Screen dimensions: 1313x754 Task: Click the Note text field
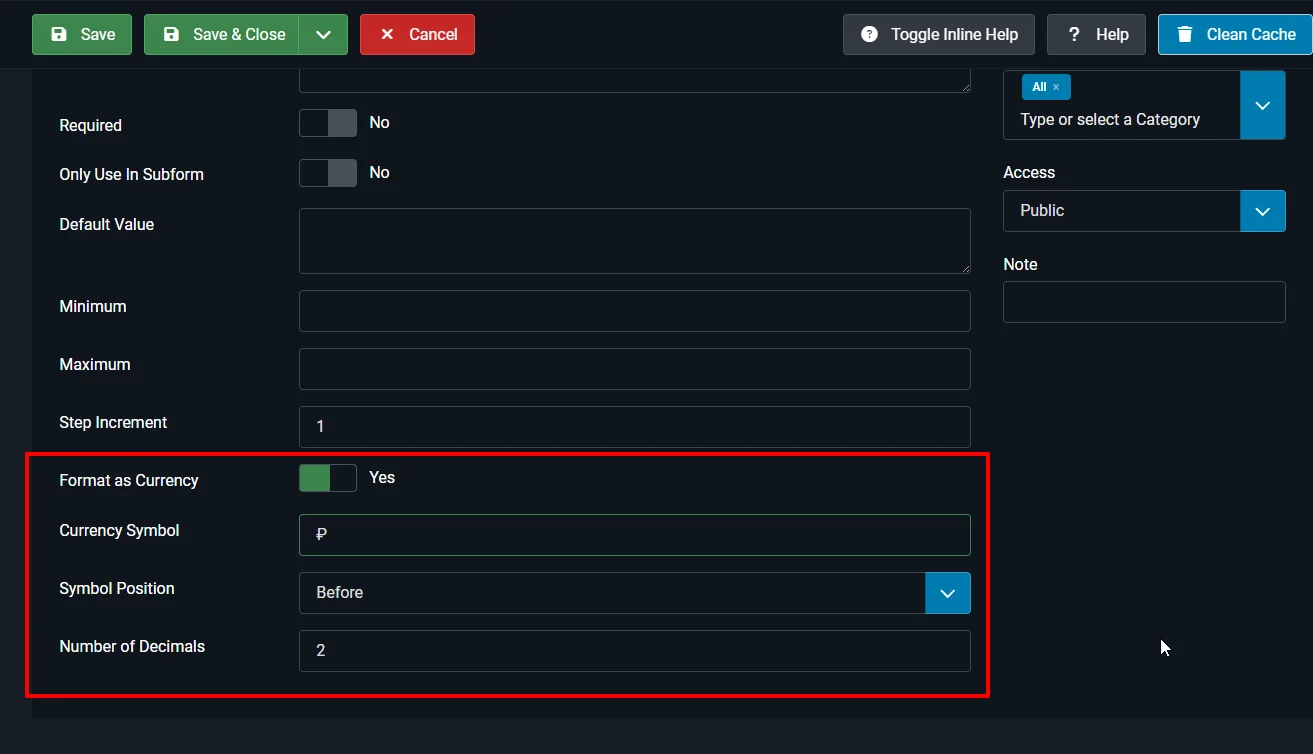pyautogui.click(x=1143, y=302)
